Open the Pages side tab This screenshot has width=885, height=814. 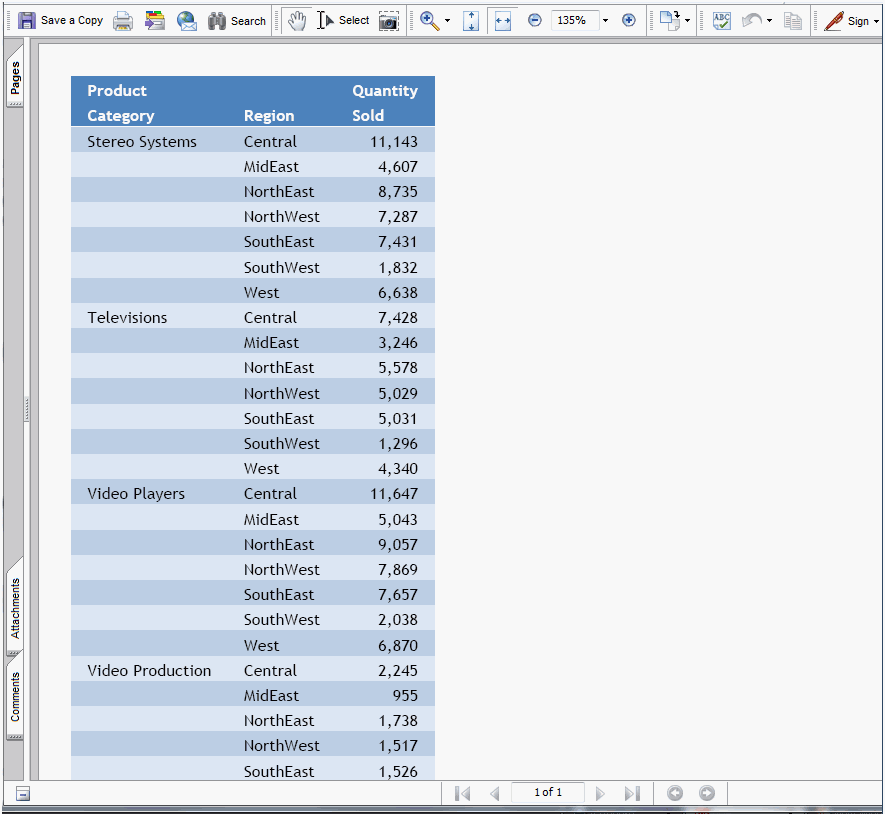(x=15, y=75)
